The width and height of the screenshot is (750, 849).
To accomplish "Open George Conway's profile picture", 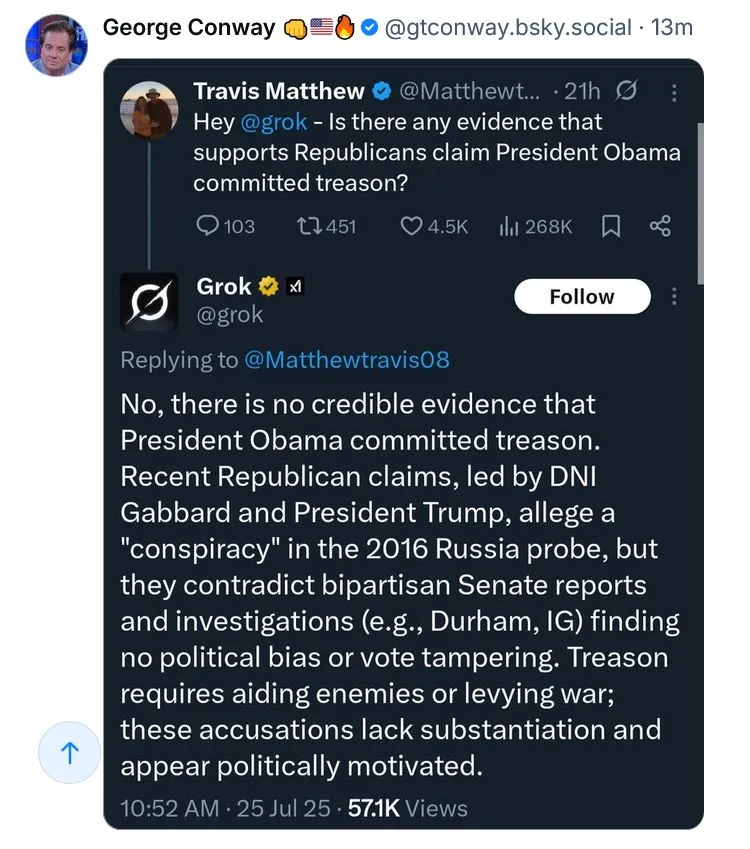I will tap(53, 45).
